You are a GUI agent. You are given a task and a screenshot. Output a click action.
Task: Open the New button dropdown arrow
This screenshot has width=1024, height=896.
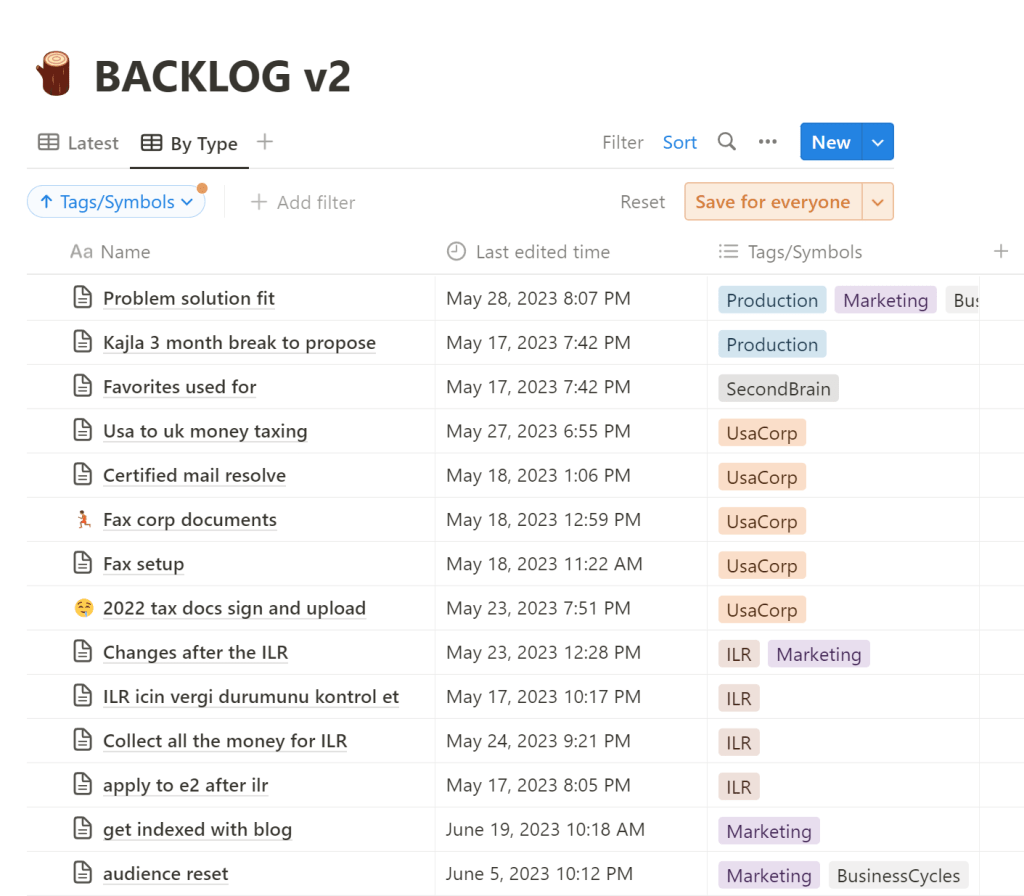pyautogui.click(x=878, y=142)
